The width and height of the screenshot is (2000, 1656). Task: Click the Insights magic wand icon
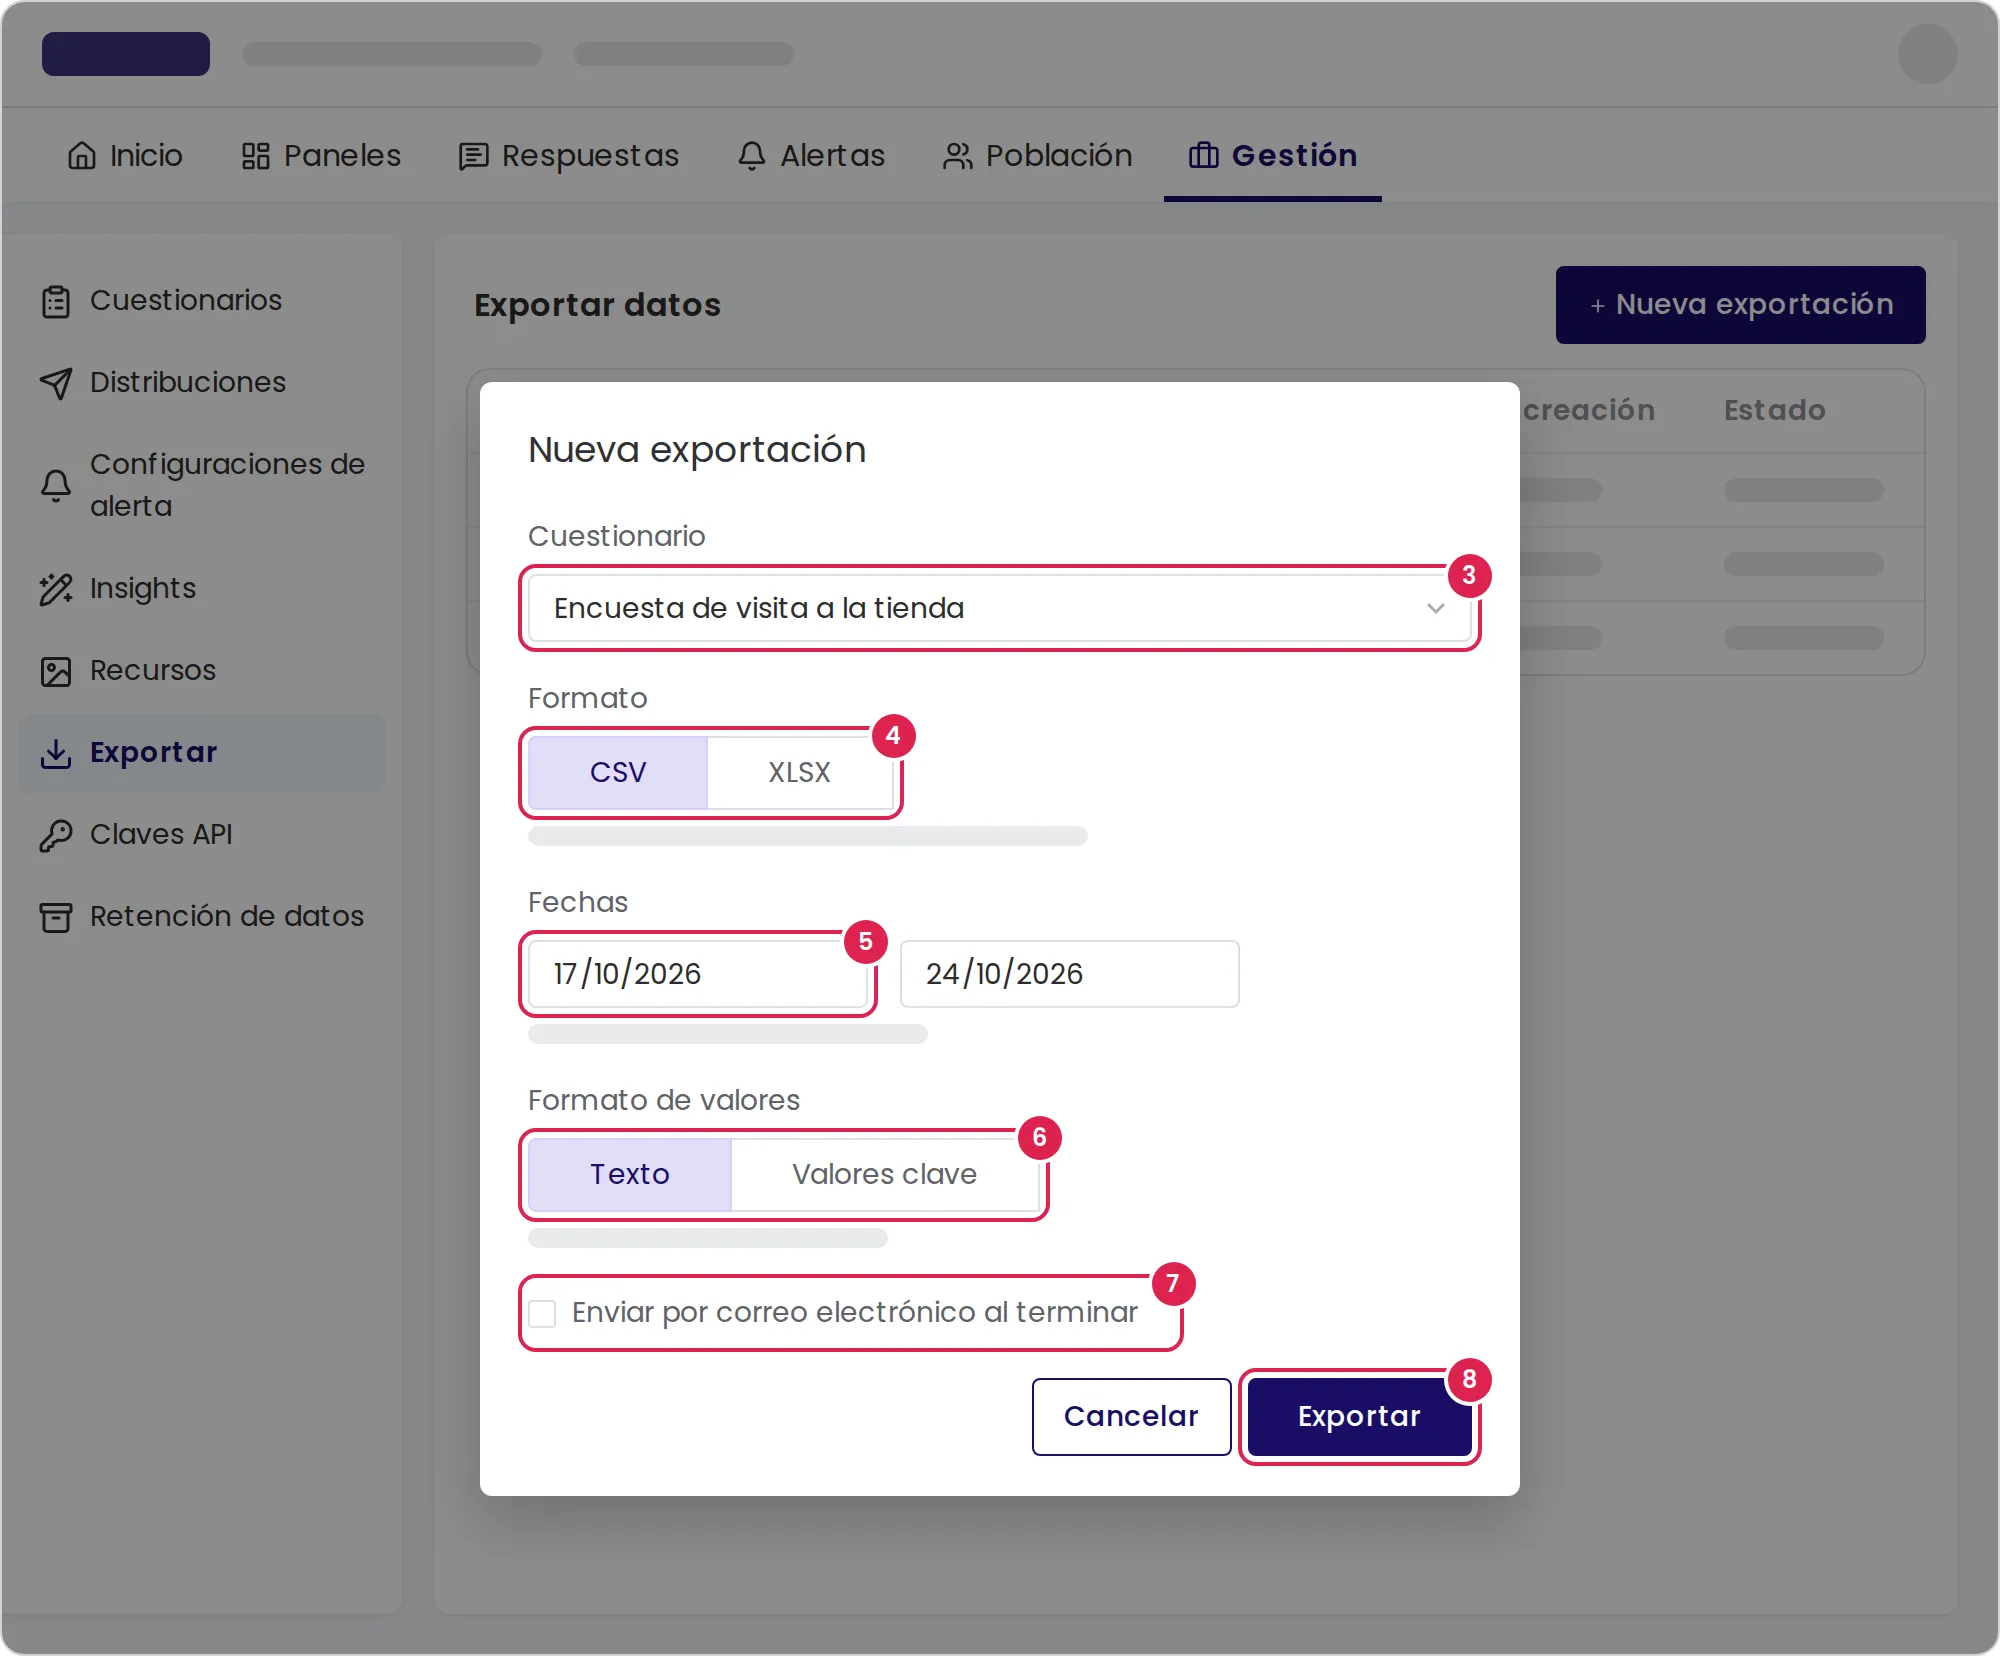coord(56,589)
